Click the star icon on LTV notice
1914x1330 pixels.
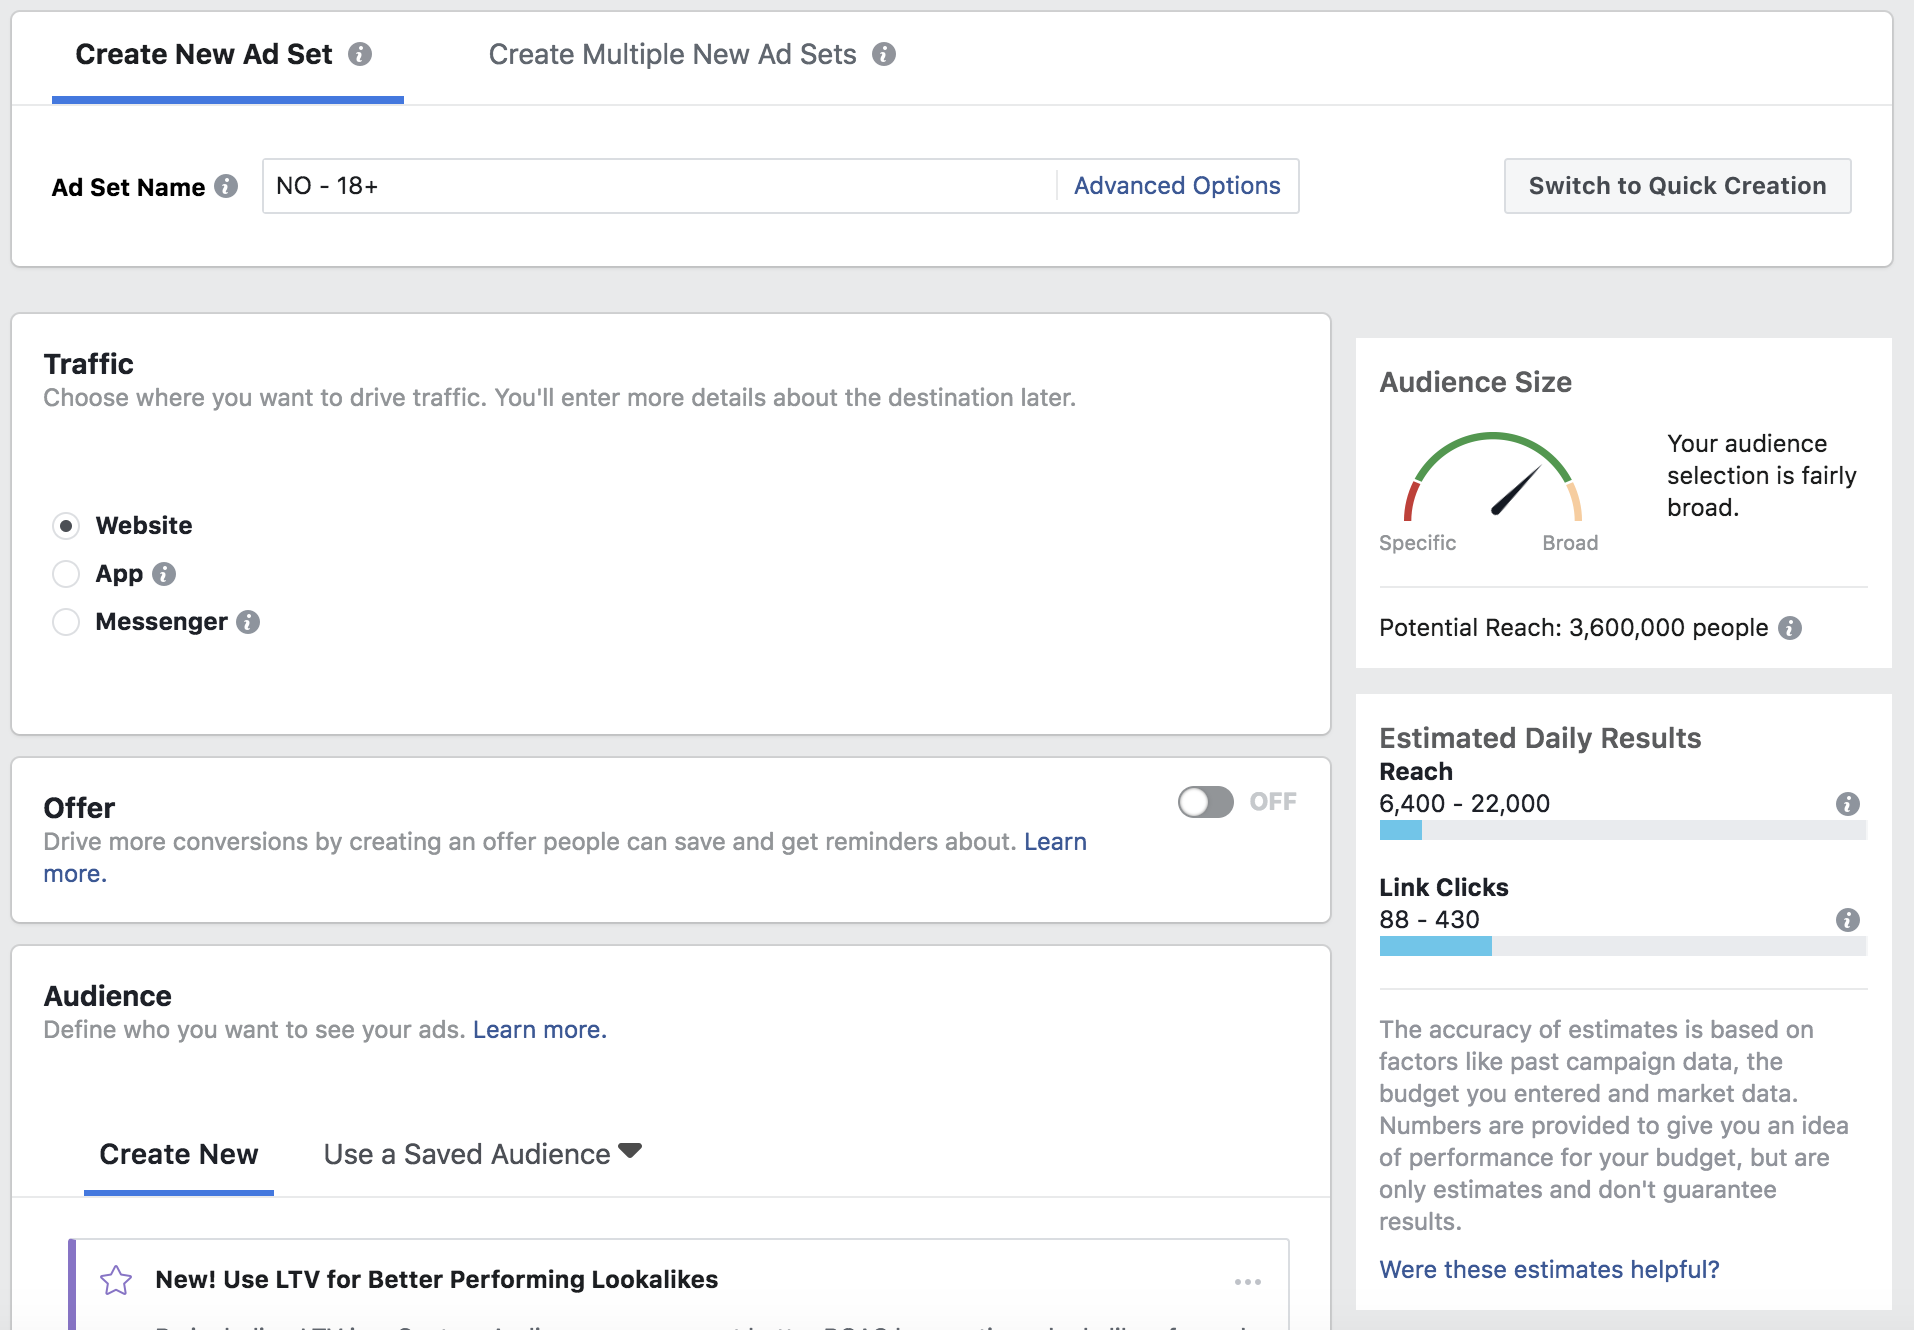tap(116, 1280)
